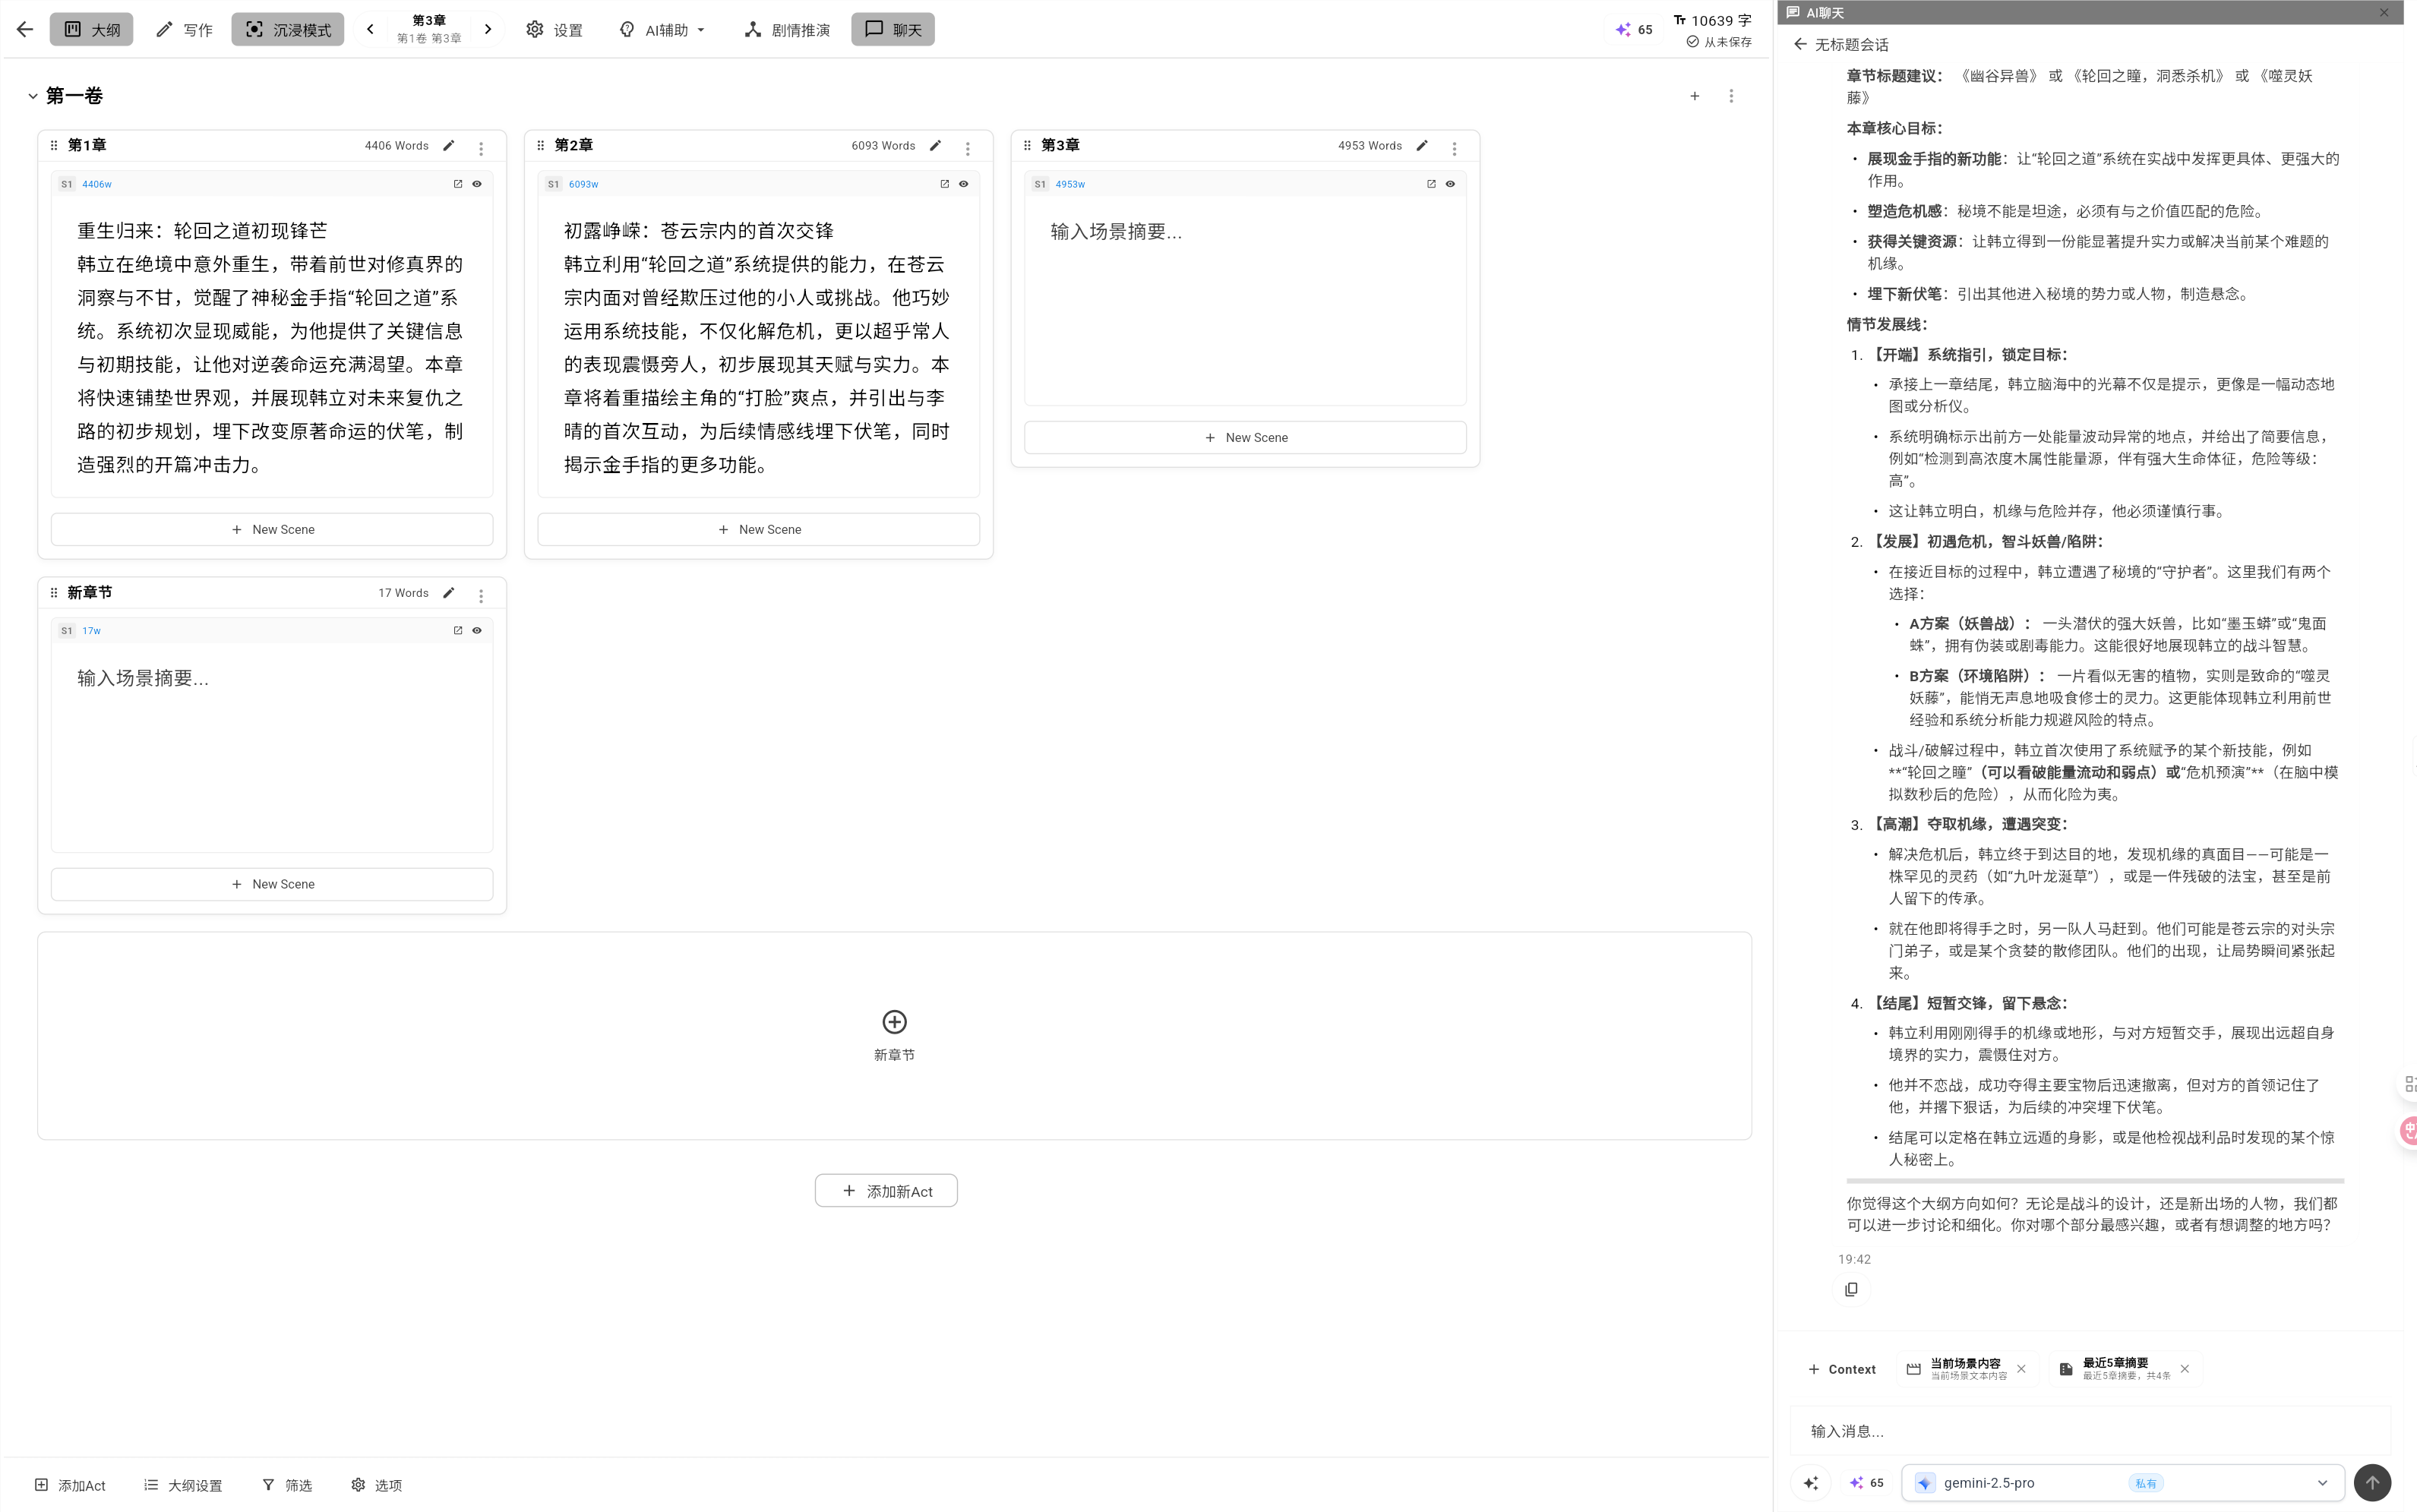The height and width of the screenshot is (1512, 2417).
Task: Open the AI辅助 dropdown menu
Action: pos(662,29)
